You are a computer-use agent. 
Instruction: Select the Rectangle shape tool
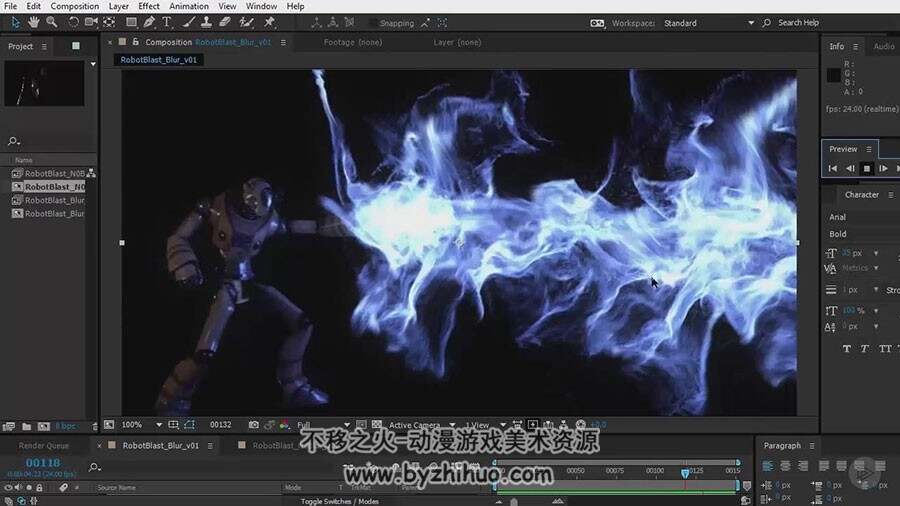point(131,22)
